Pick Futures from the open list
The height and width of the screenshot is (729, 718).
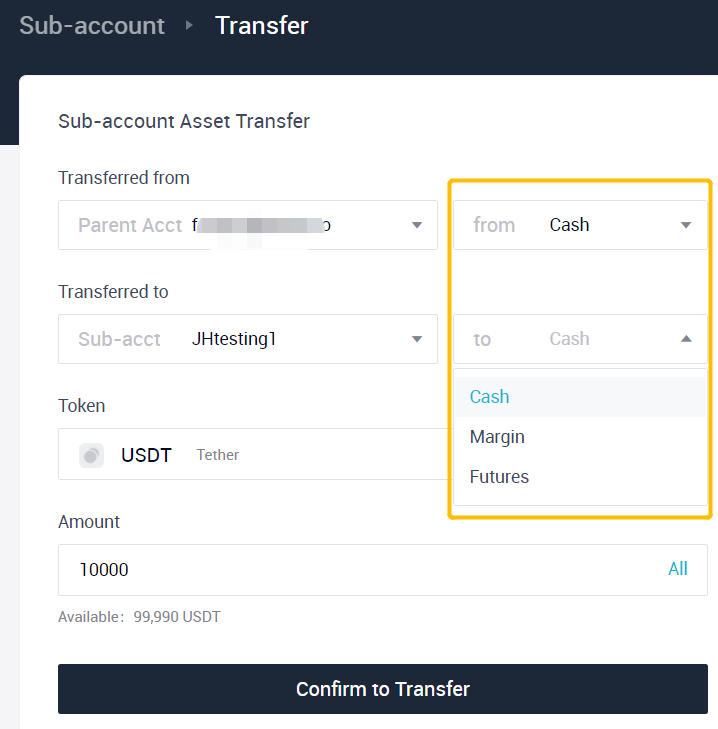499,477
